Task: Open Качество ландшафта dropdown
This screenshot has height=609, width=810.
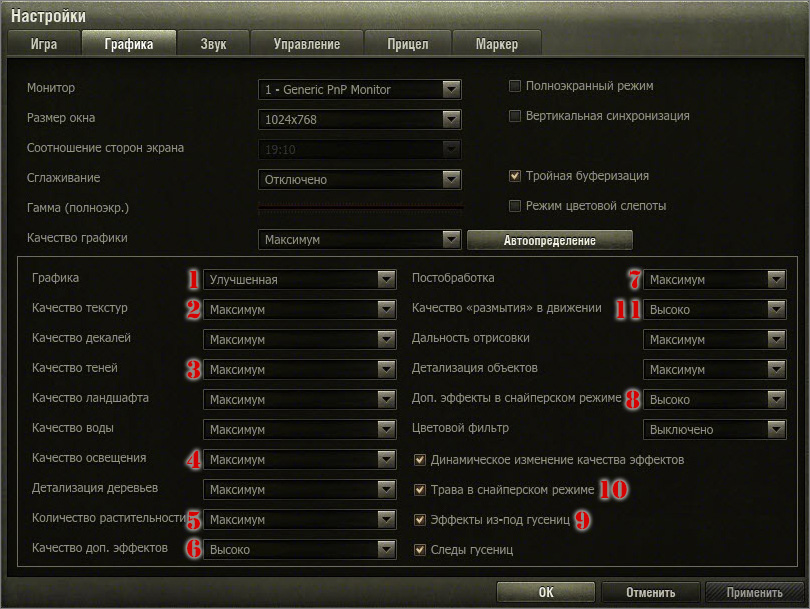Action: tap(300, 399)
